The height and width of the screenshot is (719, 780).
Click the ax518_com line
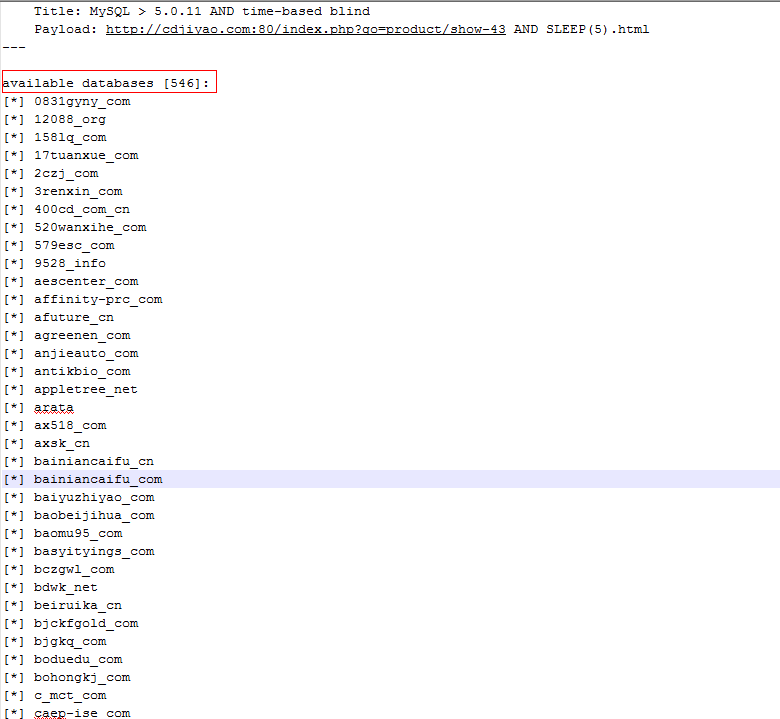(x=70, y=425)
